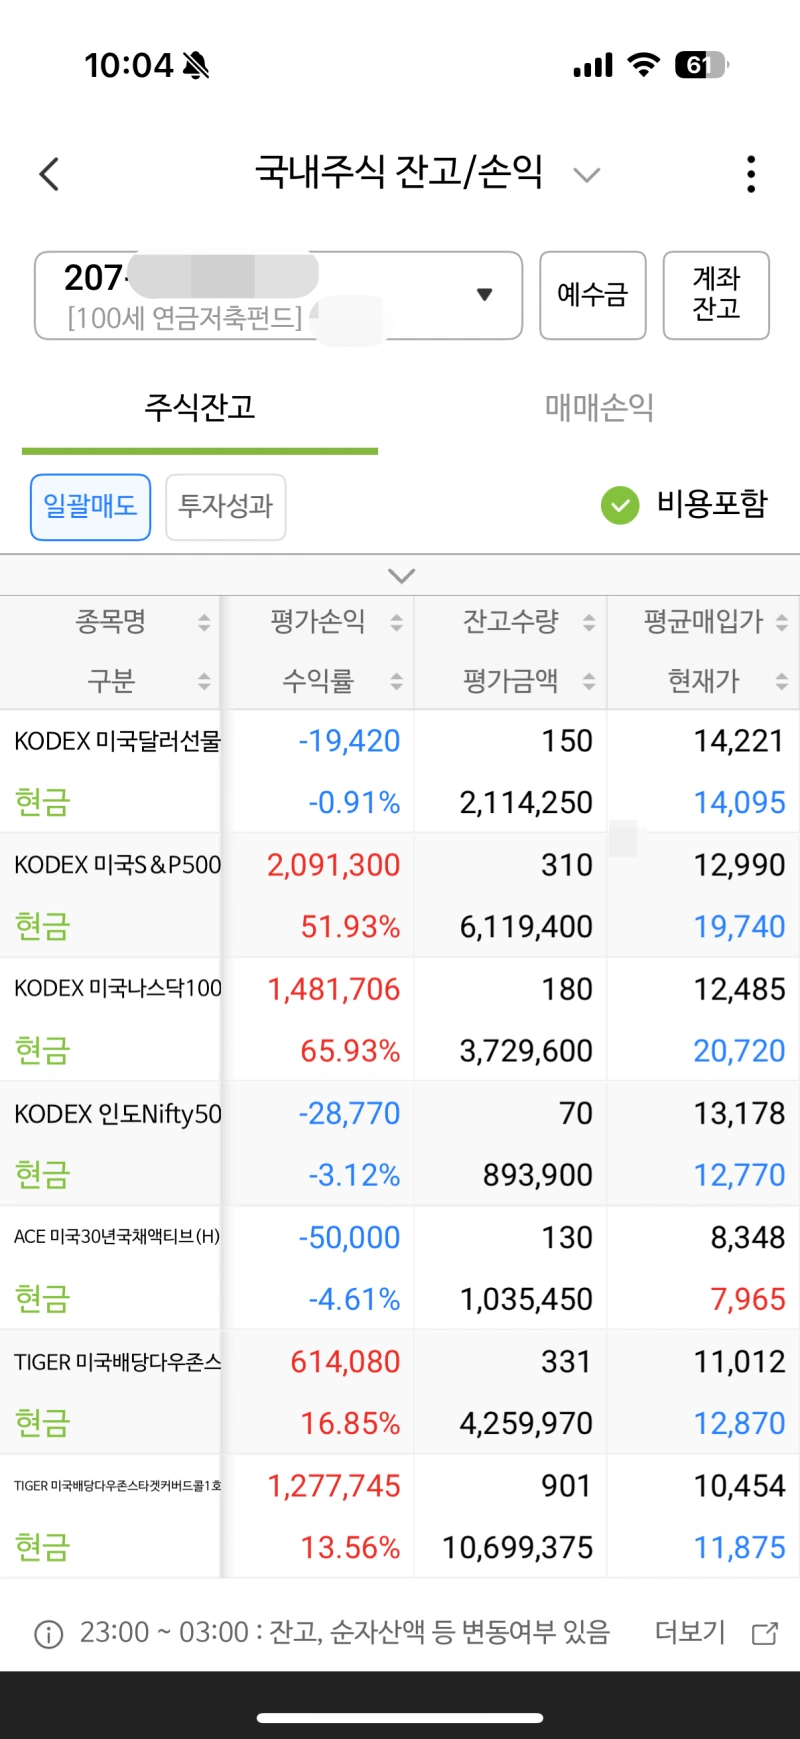This screenshot has width=800, height=1739.
Task: Tap the 10,699,375 valuation amount
Action: click(x=518, y=1548)
